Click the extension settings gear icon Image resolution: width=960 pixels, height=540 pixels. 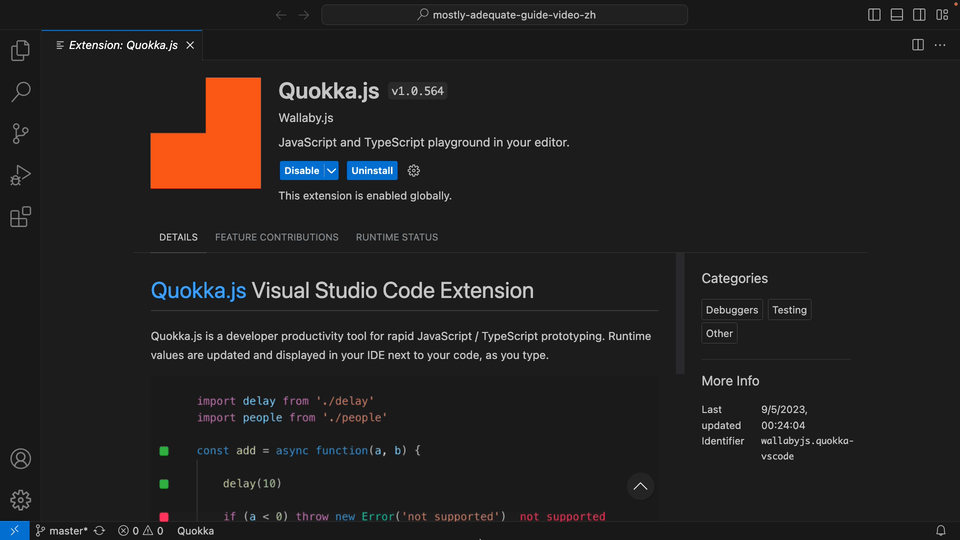click(414, 171)
